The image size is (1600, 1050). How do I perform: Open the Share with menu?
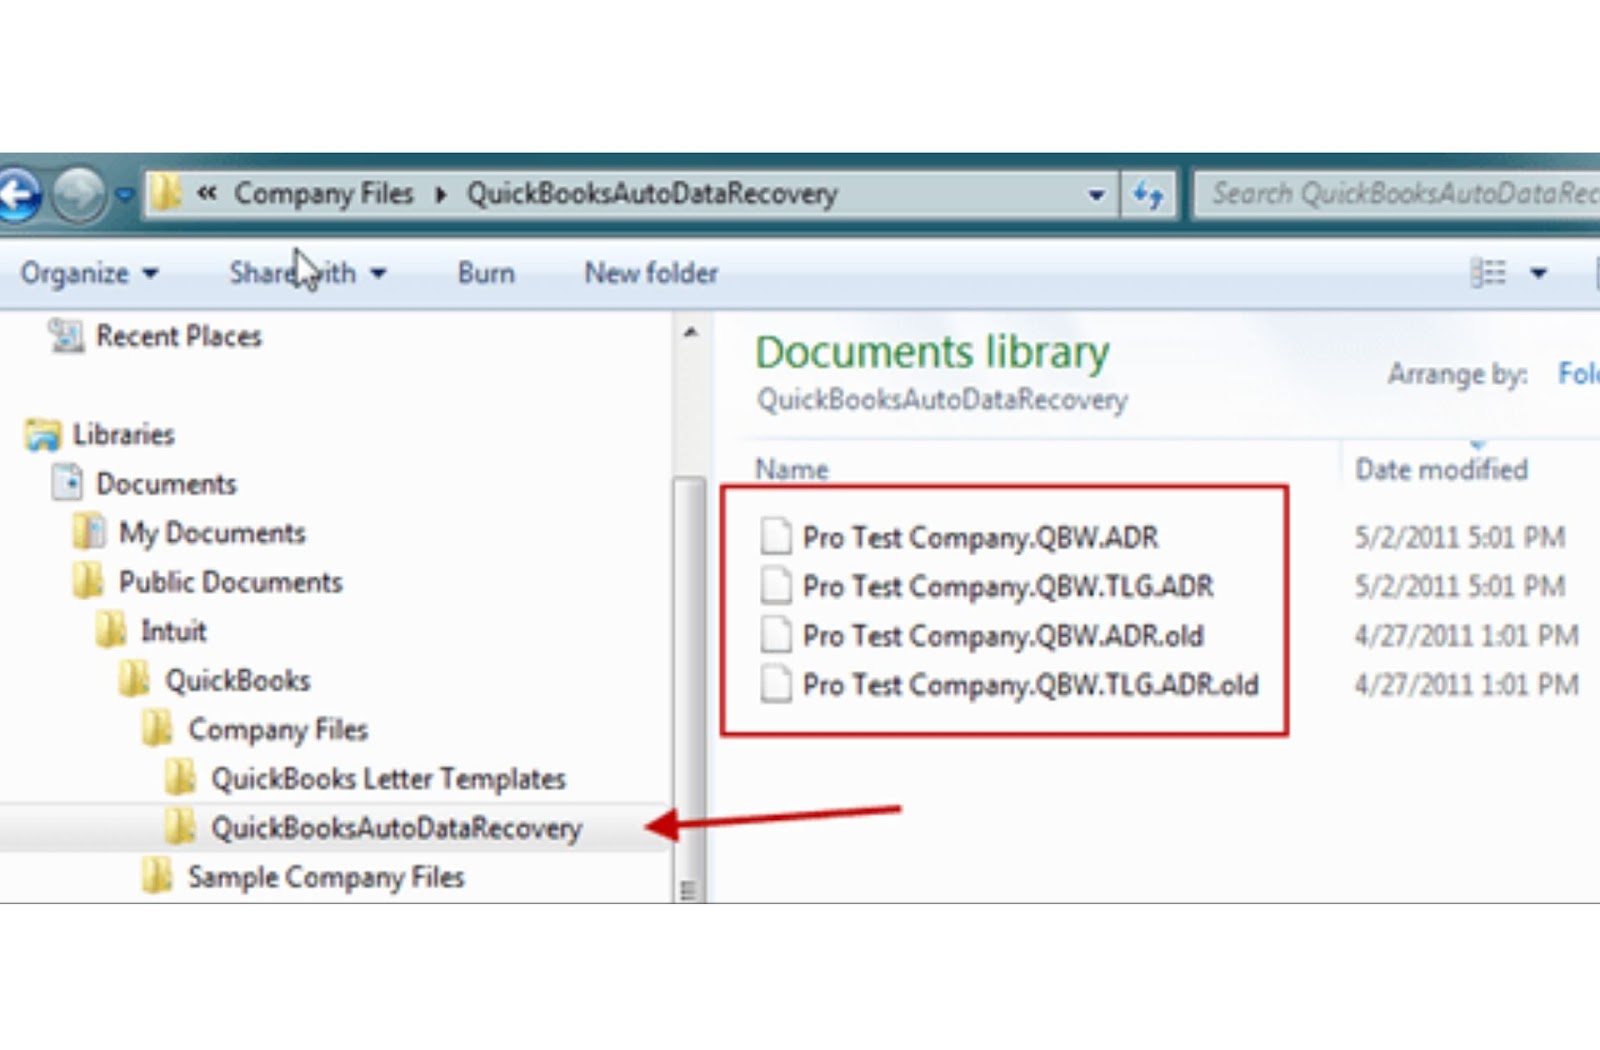pos(307,273)
